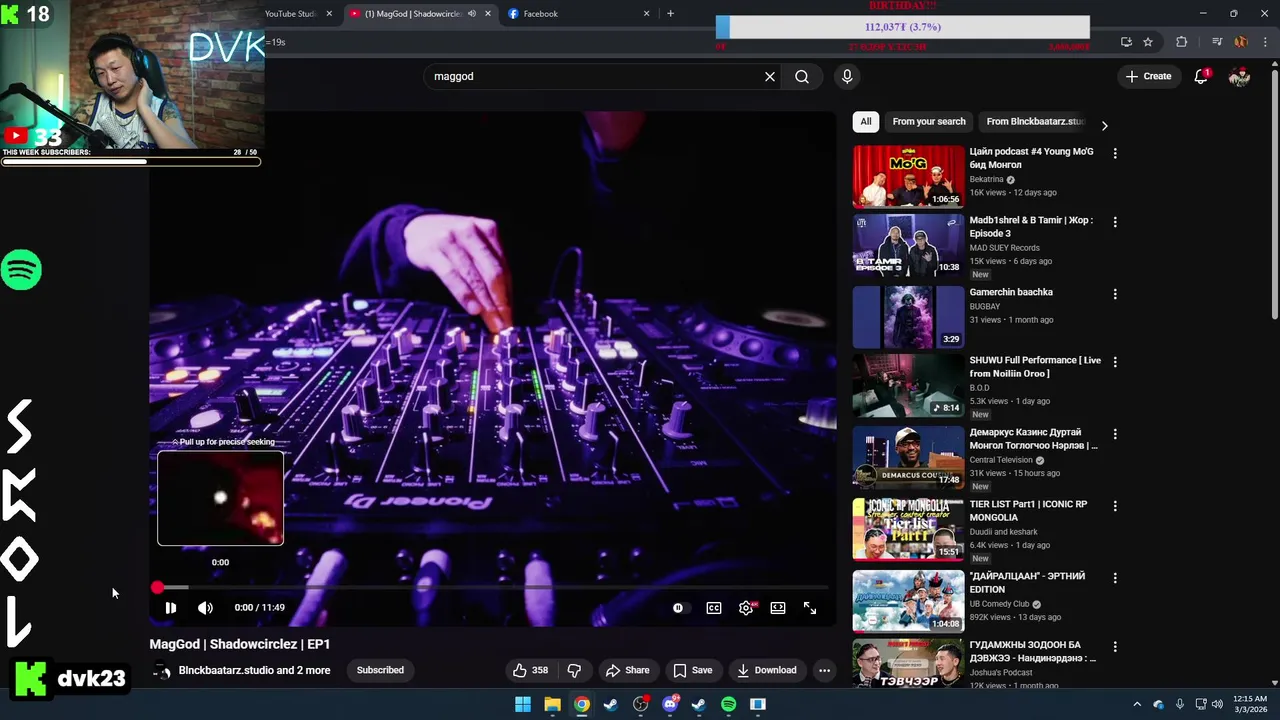The height and width of the screenshot is (720, 1280).
Task: Click the install app icon in address bar
Action: (1126, 42)
